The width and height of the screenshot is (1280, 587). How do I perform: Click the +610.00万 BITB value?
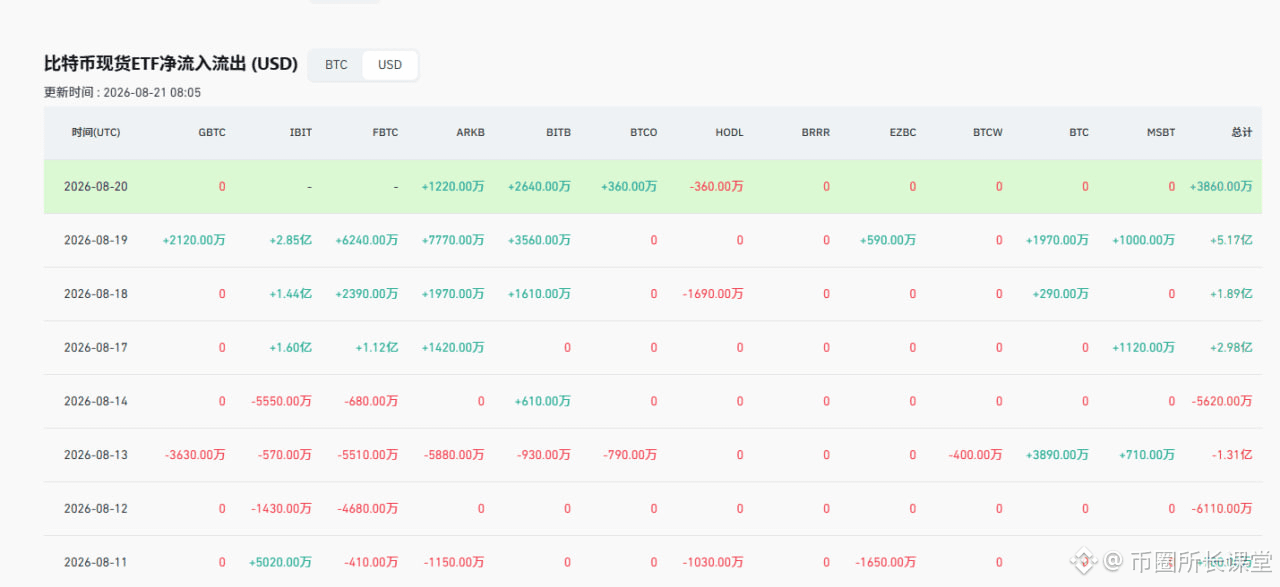543,402
